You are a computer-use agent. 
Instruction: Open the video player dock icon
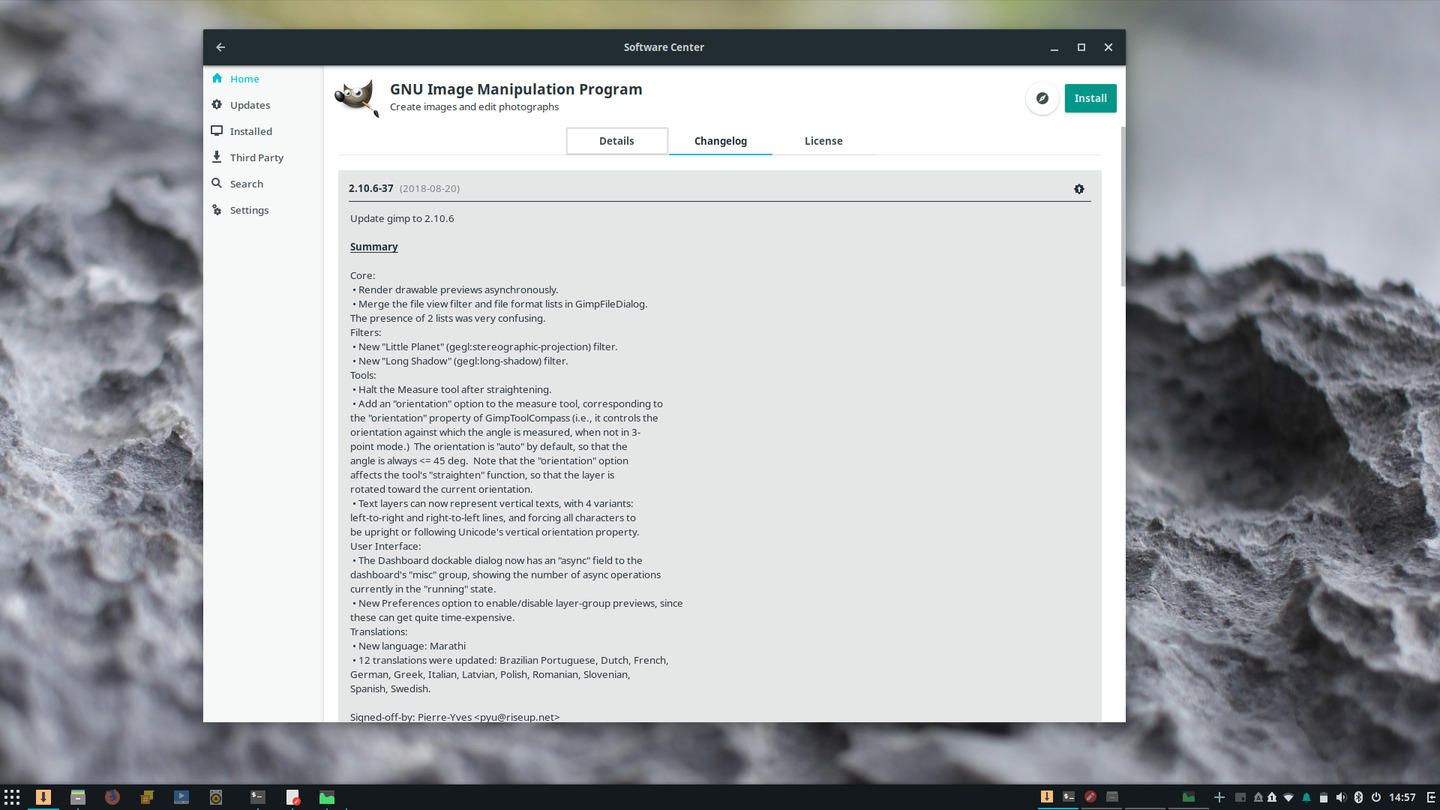pos(181,797)
